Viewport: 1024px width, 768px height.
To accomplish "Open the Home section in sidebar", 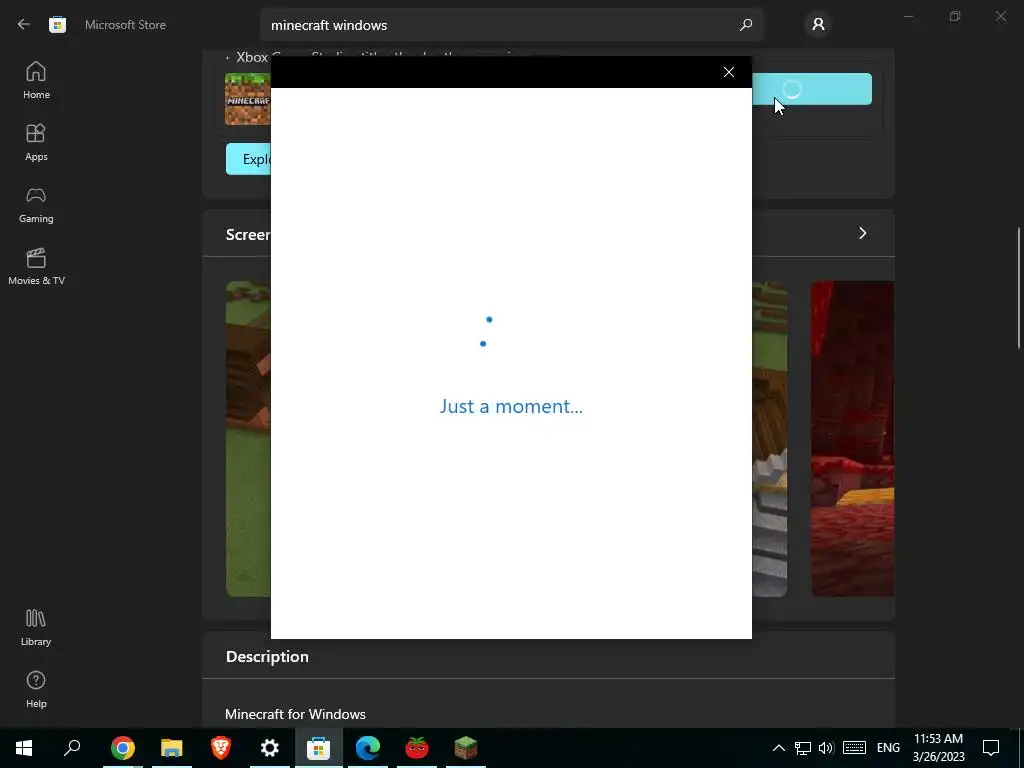I will [36, 80].
